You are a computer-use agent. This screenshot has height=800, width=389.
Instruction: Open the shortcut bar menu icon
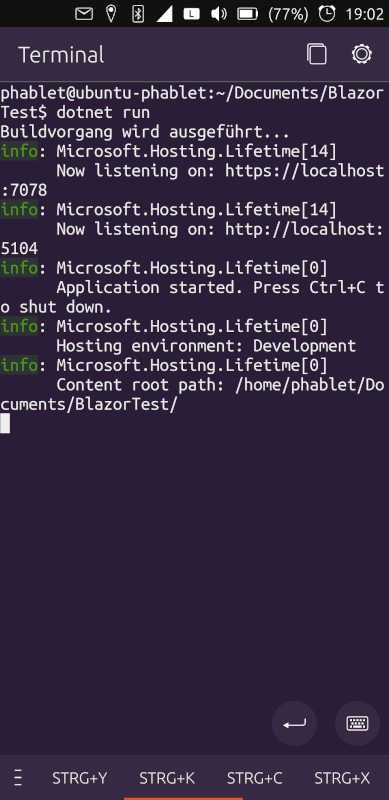click(x=18, y=778)
